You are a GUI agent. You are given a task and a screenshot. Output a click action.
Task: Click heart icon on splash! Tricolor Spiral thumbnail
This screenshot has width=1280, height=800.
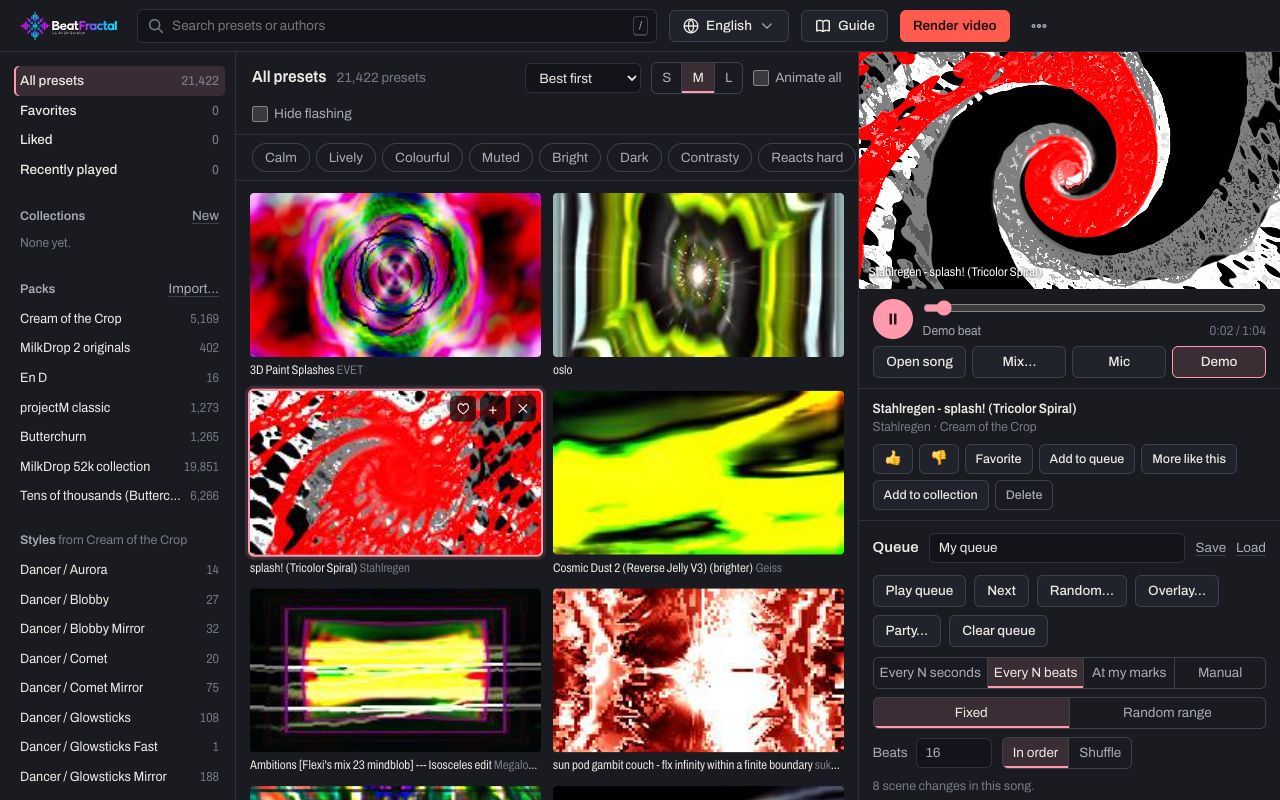click(463, 408)
